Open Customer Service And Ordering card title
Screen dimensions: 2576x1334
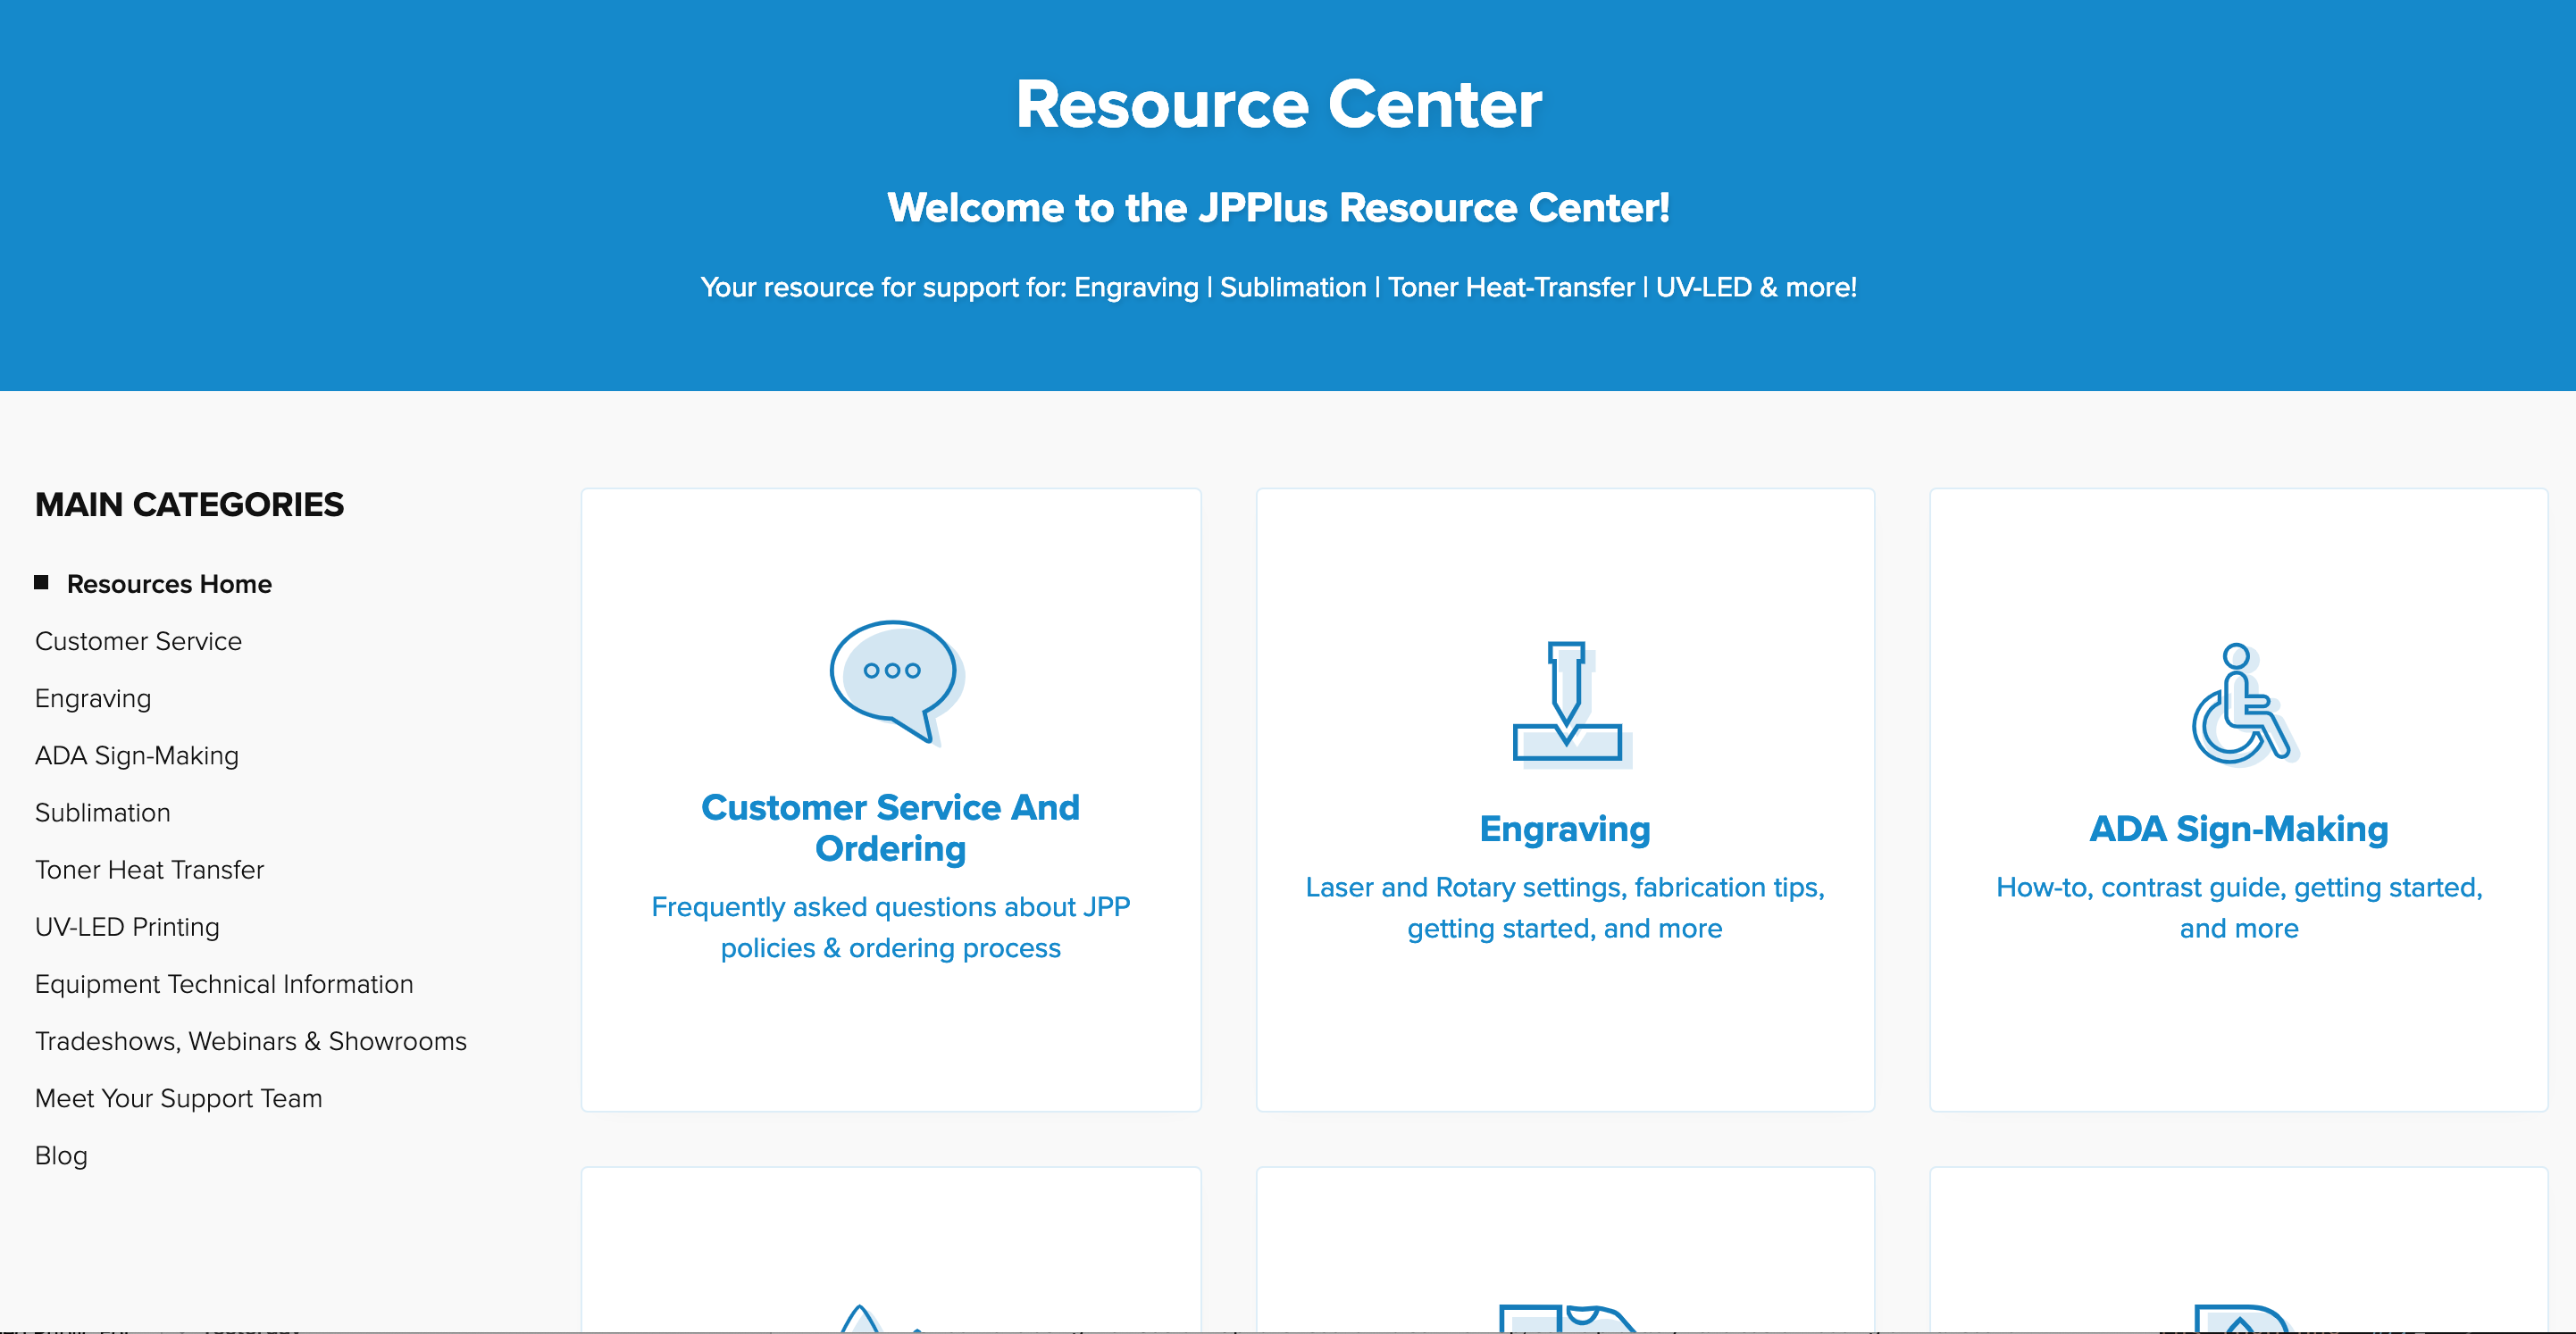[x=890, y=827]
